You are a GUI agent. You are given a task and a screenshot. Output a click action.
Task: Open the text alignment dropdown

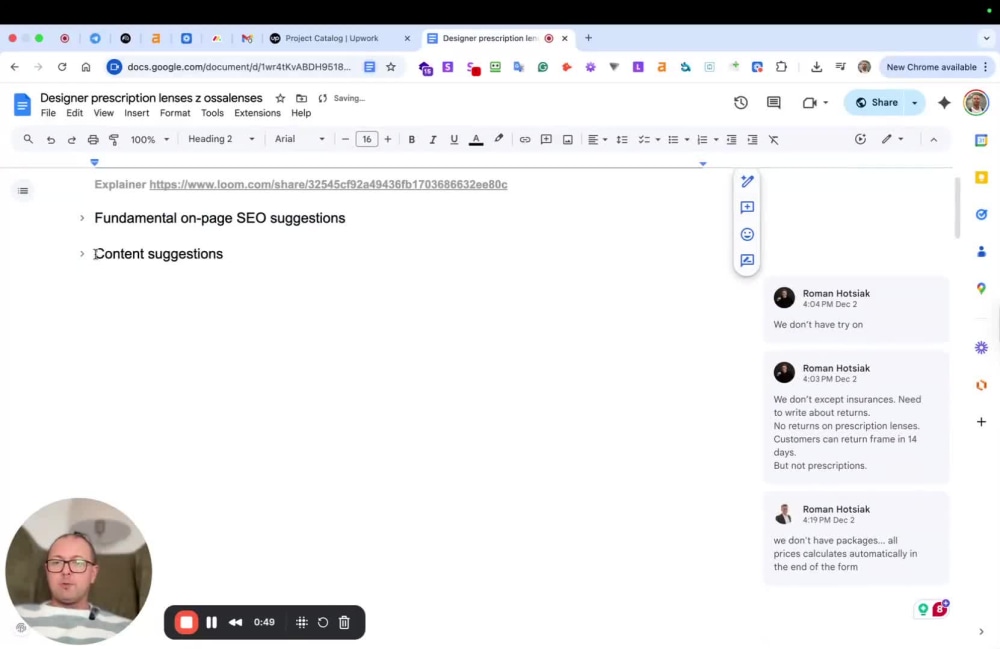[597, 140]
